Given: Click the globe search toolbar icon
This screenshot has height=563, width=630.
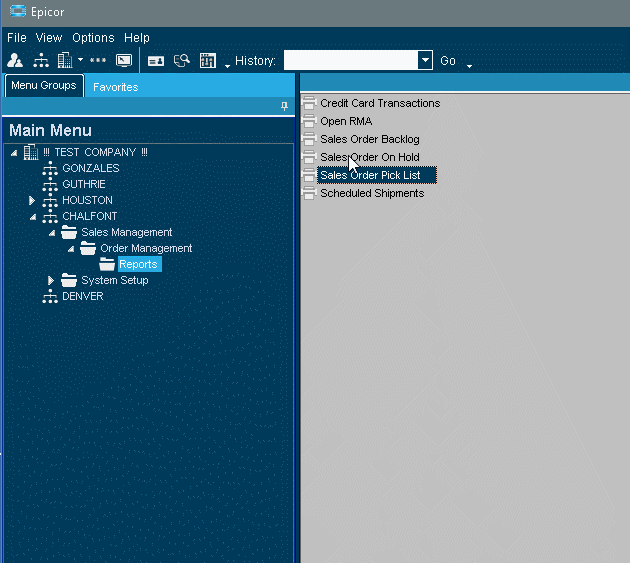Looking at the screenshot, I should pyautogui.click(x=182, y=61).
